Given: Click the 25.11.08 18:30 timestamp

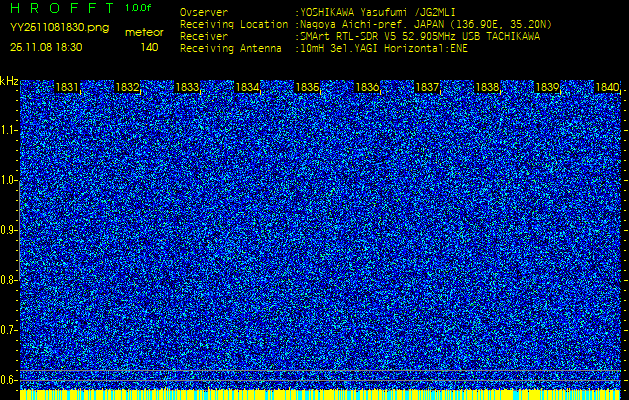Looking at the screenshot, I should (x=46, y=47).
